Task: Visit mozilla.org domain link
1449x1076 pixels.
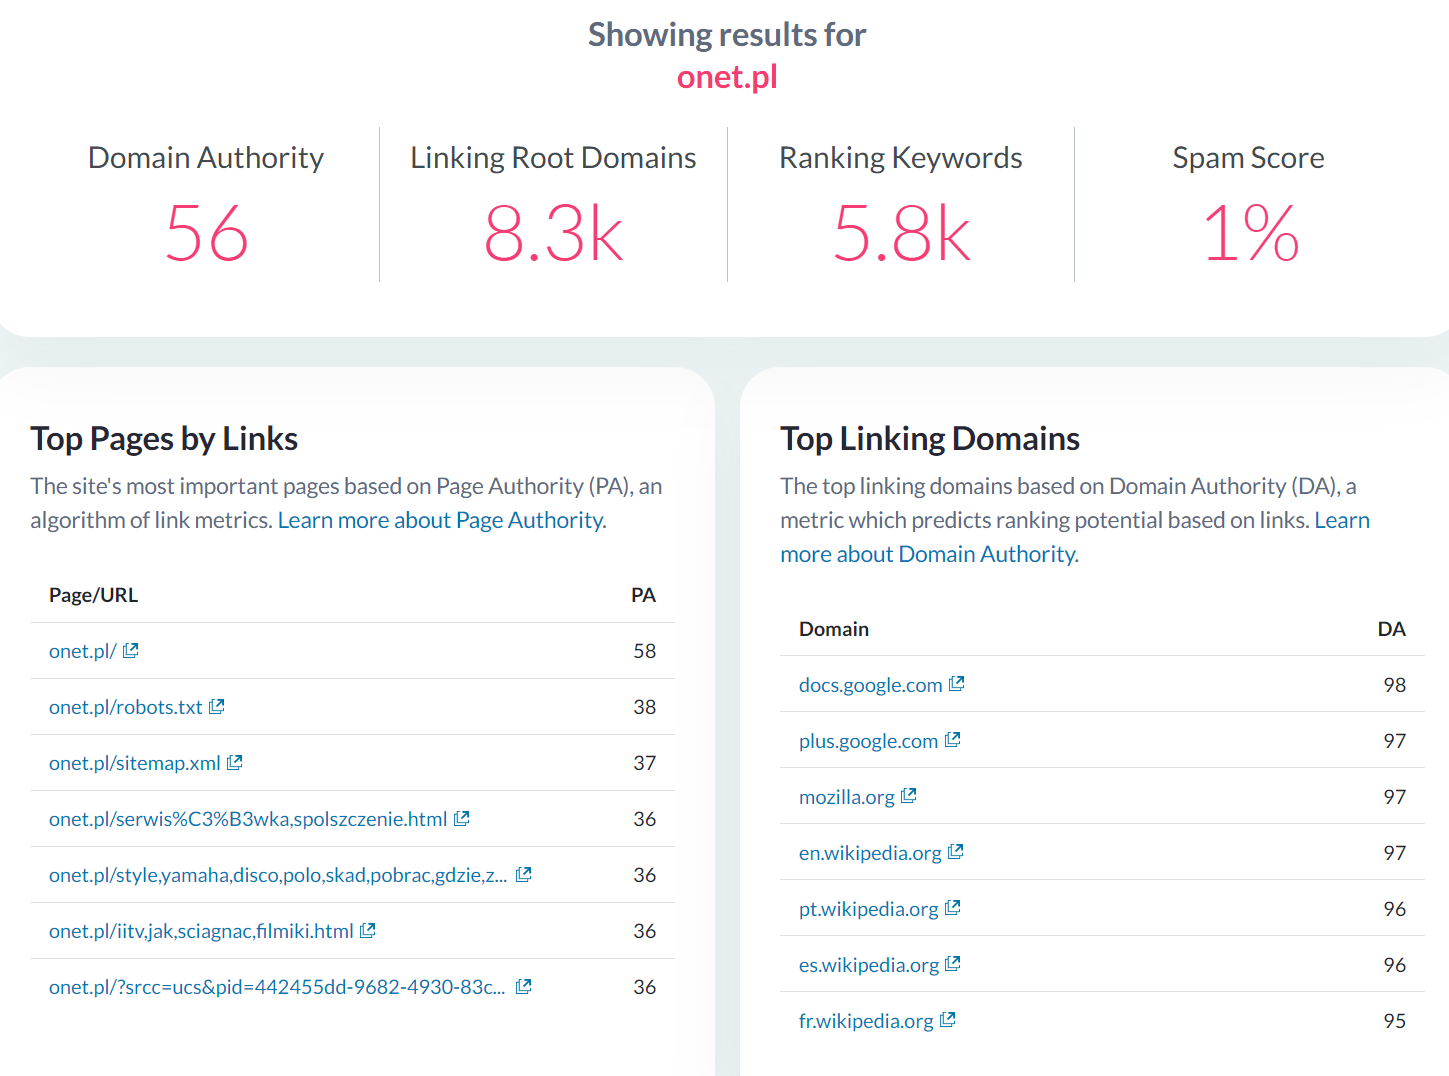Action: click(x=847, y=797)
